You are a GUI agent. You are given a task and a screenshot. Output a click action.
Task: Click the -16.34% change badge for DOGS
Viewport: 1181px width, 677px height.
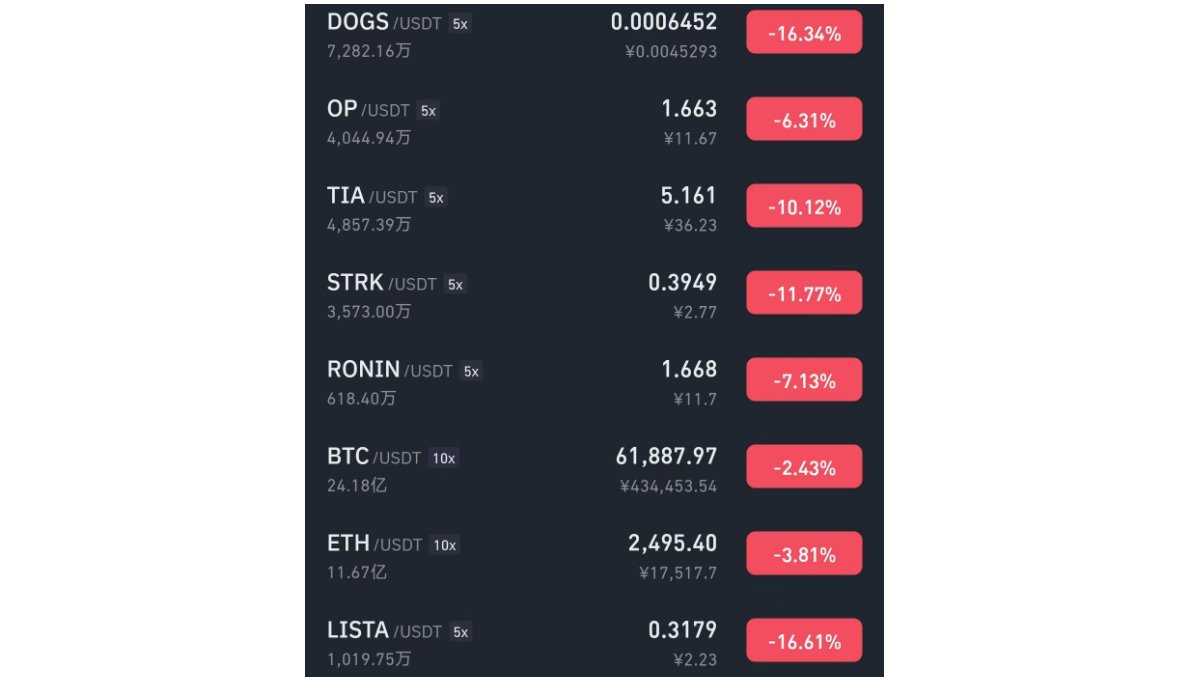804,32
